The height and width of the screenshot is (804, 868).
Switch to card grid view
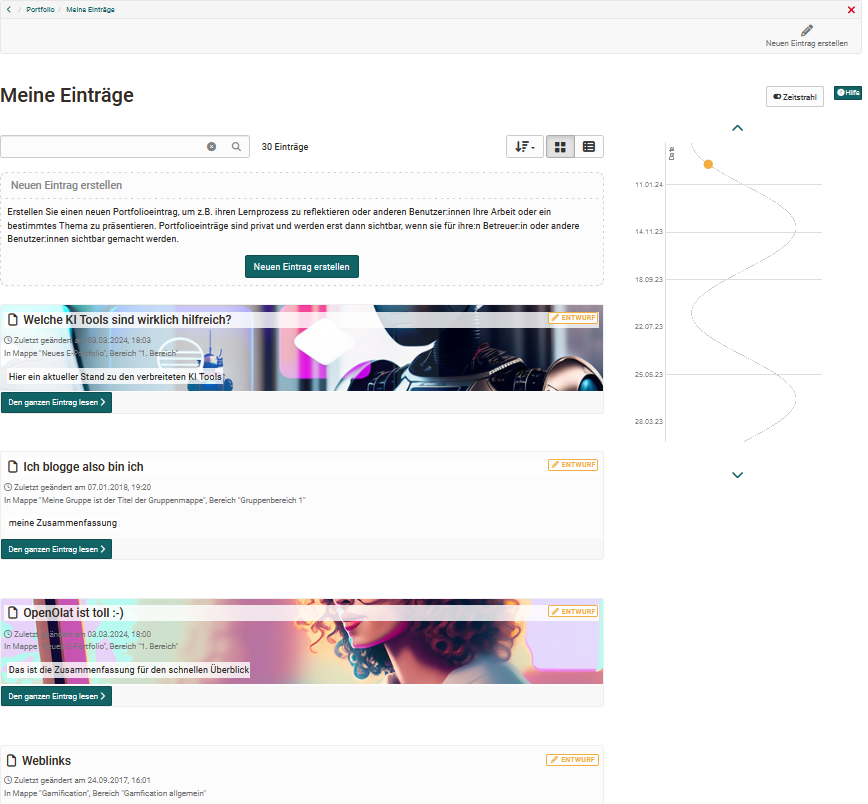(x=560, y=147)
